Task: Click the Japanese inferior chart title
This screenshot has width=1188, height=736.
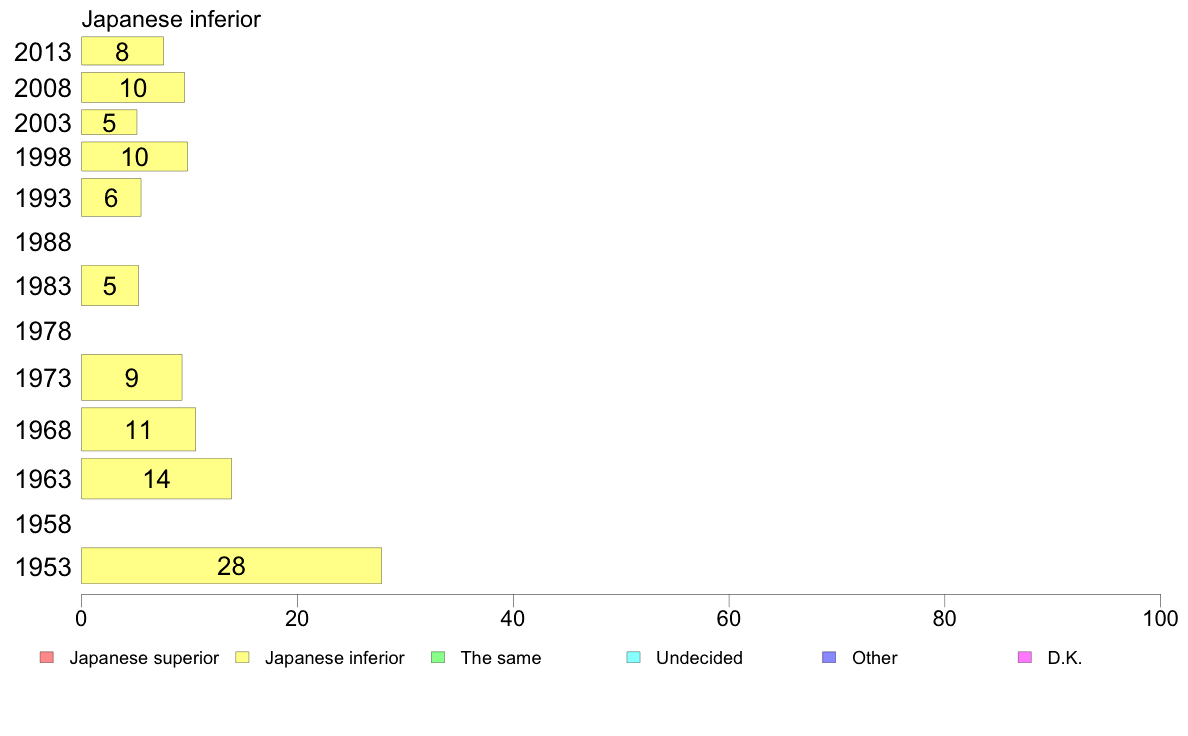Action: click(171, 19)
